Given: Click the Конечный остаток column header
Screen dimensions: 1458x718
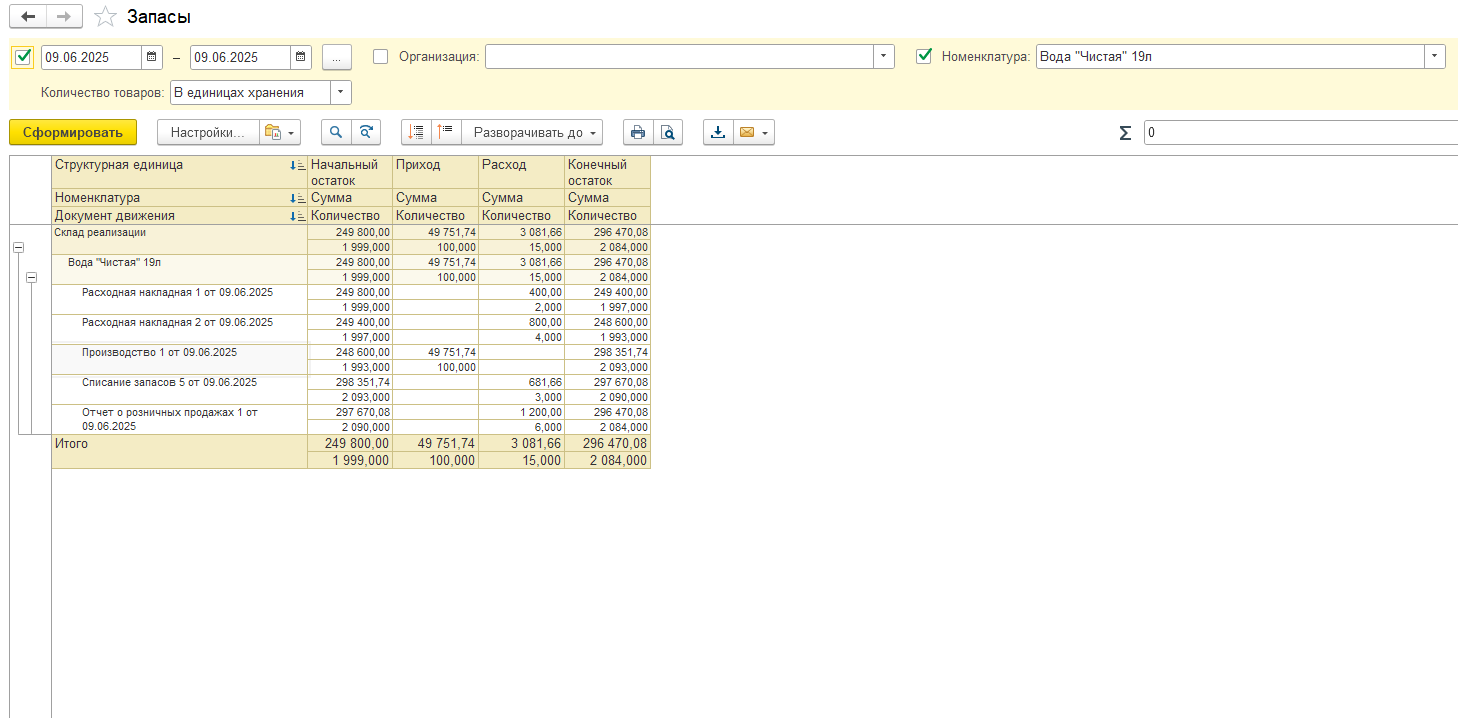Looking at the screenshot, I should [x=607, y=172].
